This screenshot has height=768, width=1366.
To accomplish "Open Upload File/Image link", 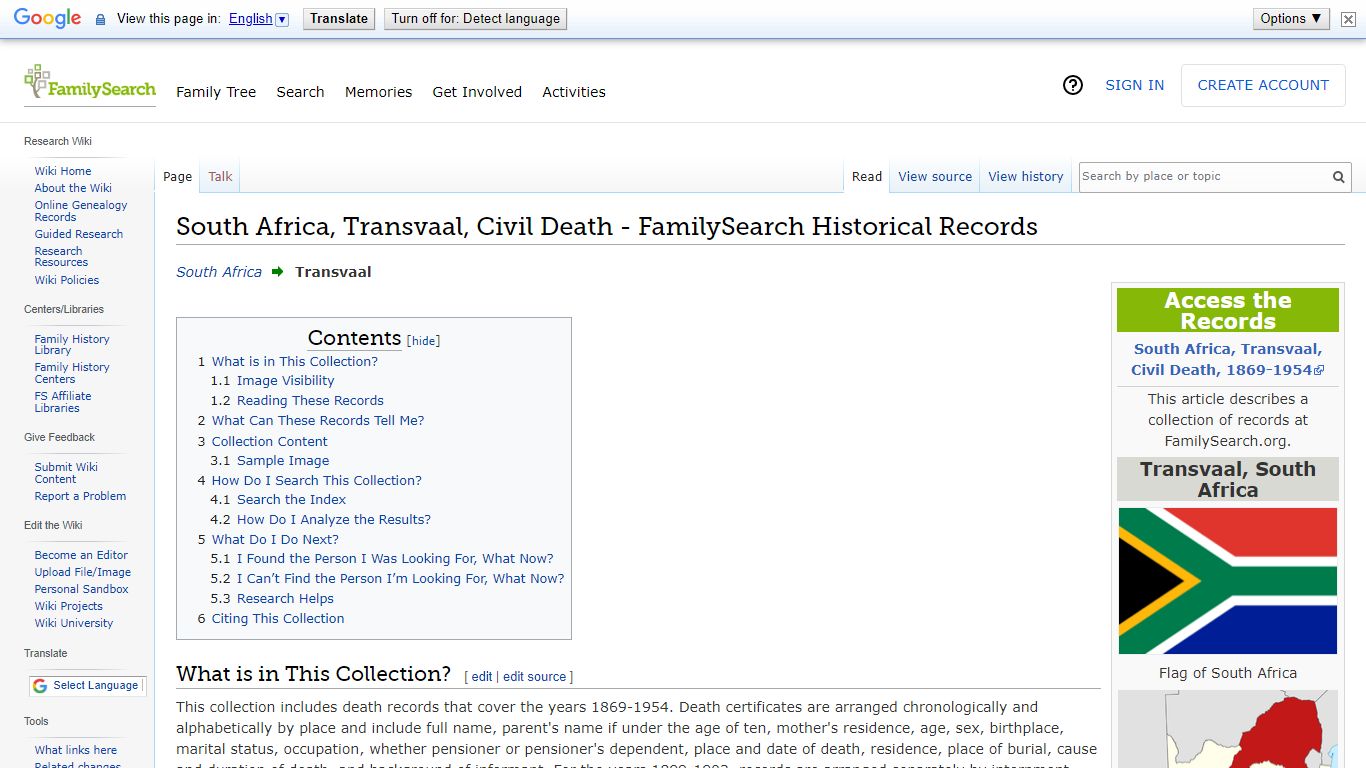I will pos(83,572).
